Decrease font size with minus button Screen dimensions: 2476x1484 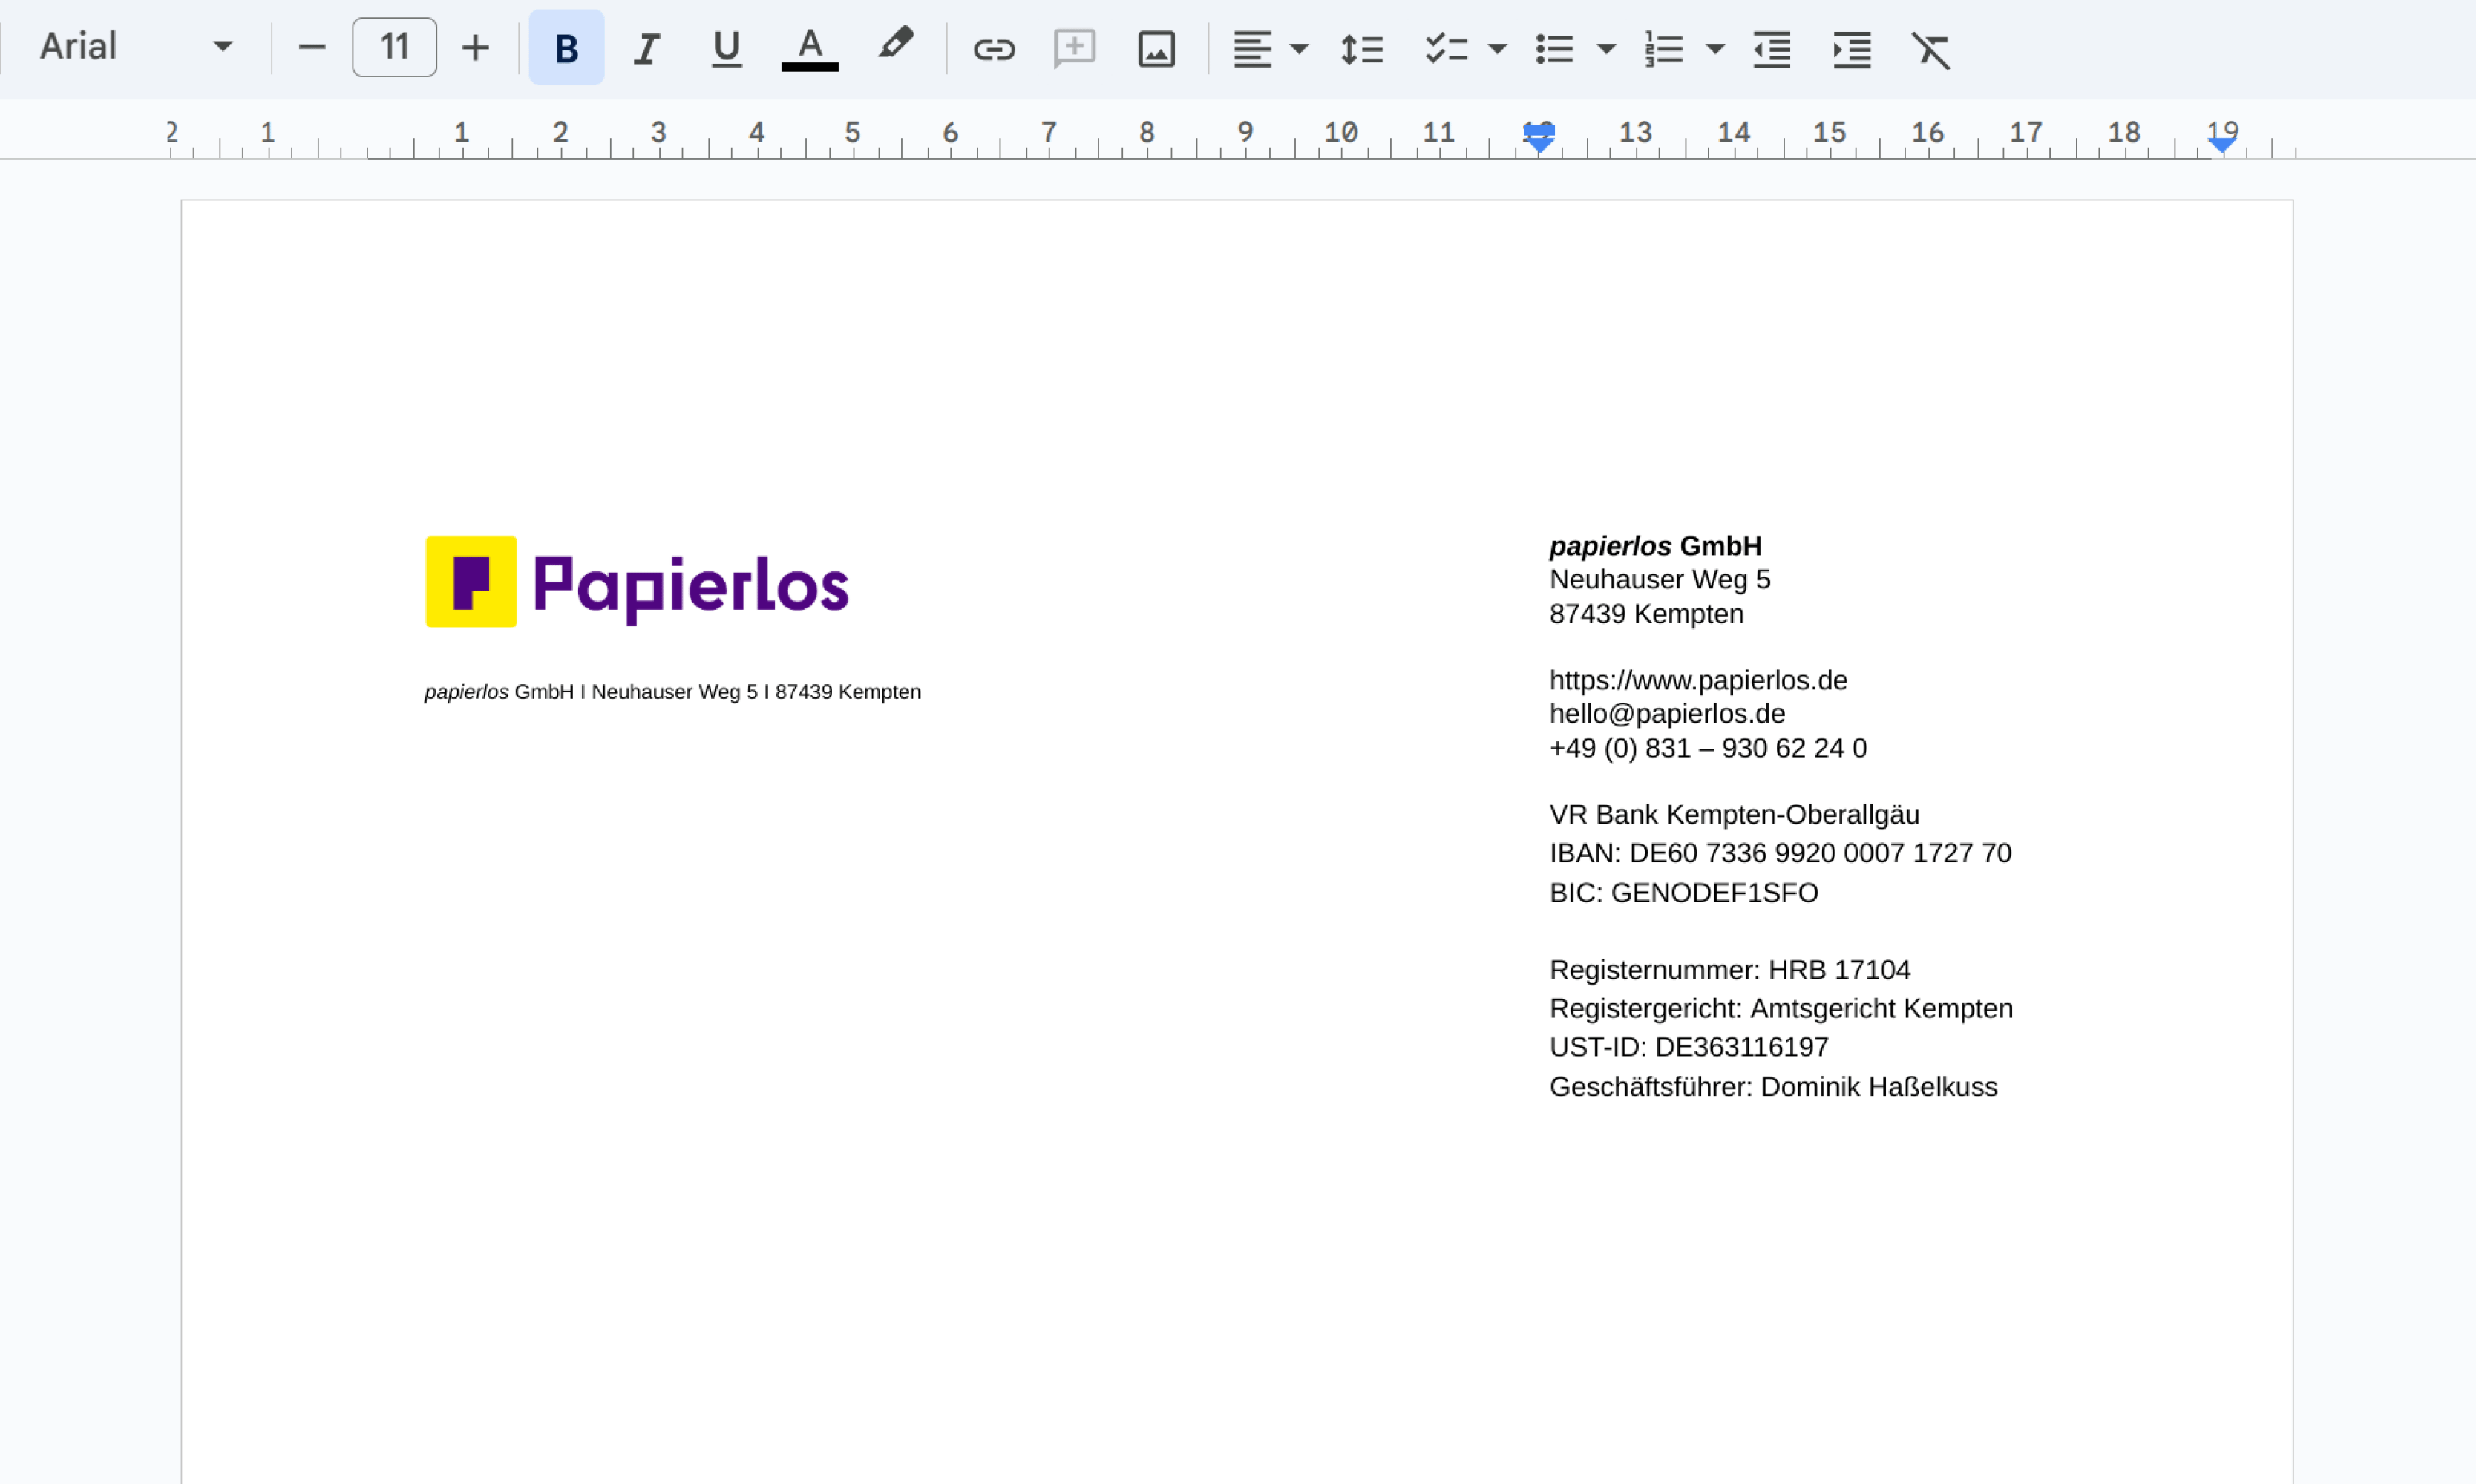coord(312,47)
